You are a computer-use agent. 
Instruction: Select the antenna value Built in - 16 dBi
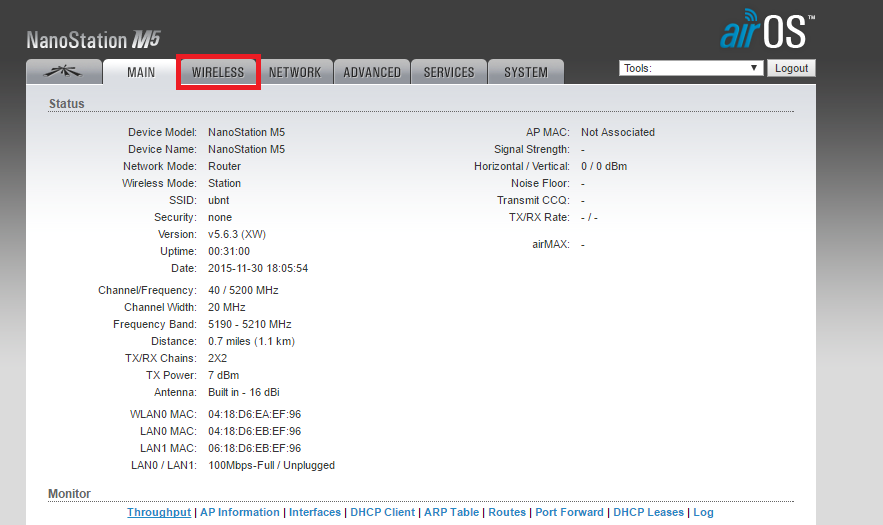tap(244, 392)
